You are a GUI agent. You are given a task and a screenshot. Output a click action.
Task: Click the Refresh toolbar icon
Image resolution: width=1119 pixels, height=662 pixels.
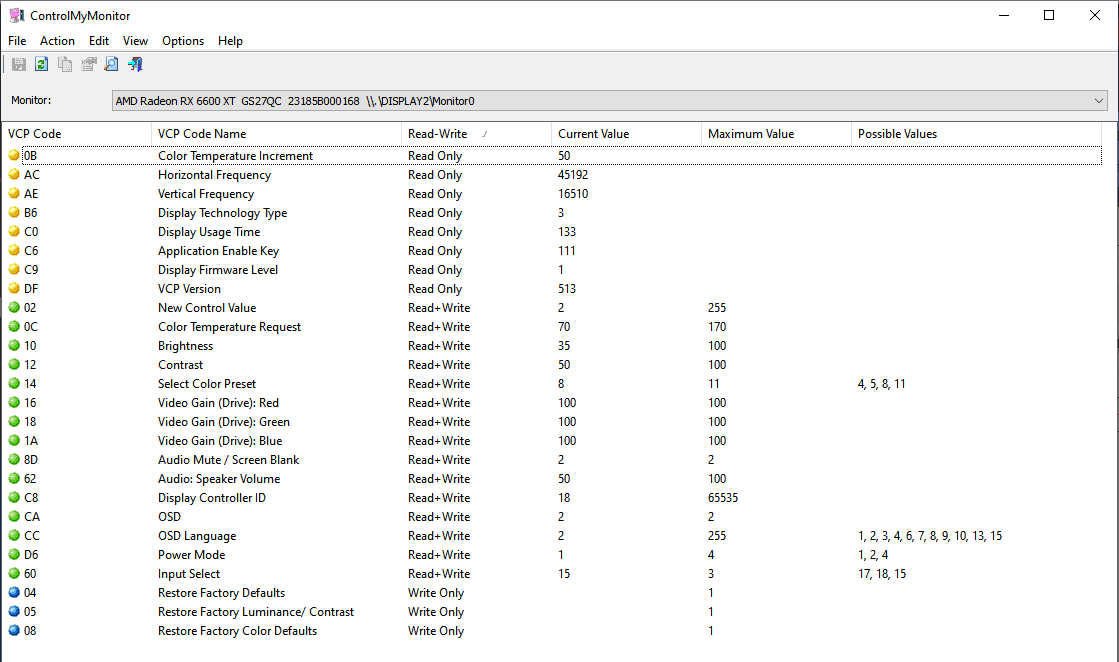point(42,64)
